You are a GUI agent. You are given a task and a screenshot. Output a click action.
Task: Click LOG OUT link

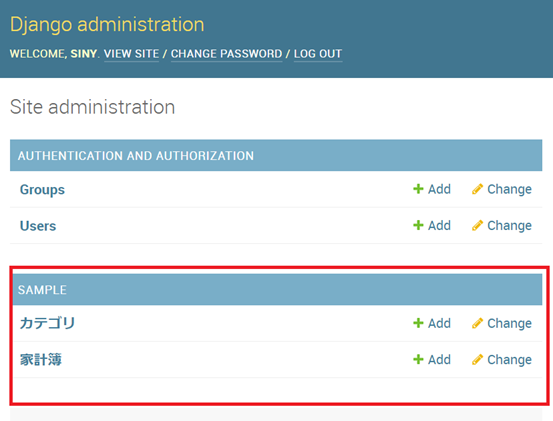(318, 54)
